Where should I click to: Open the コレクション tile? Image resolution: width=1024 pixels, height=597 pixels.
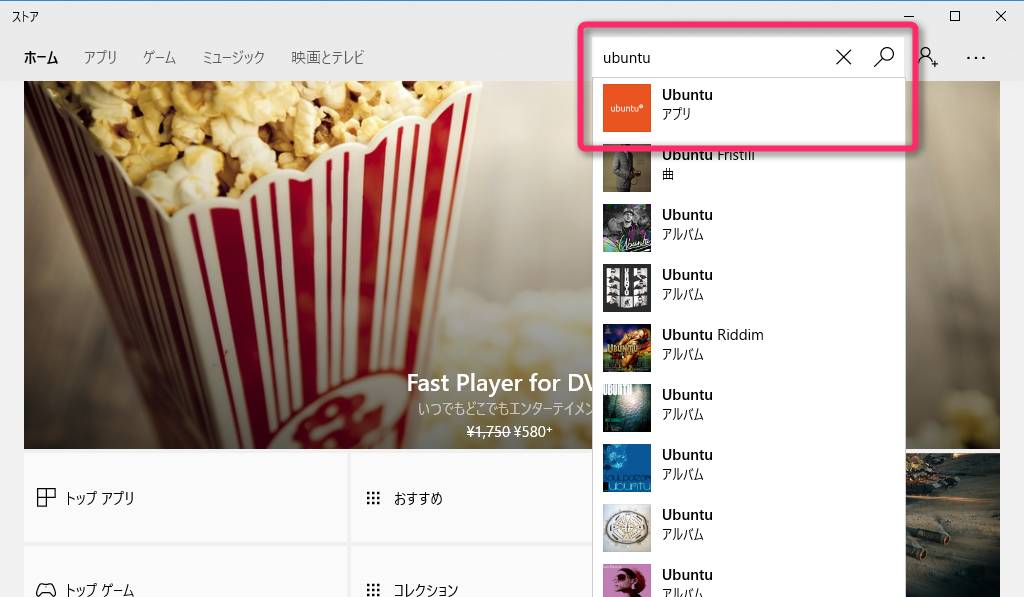pos(470,572)
